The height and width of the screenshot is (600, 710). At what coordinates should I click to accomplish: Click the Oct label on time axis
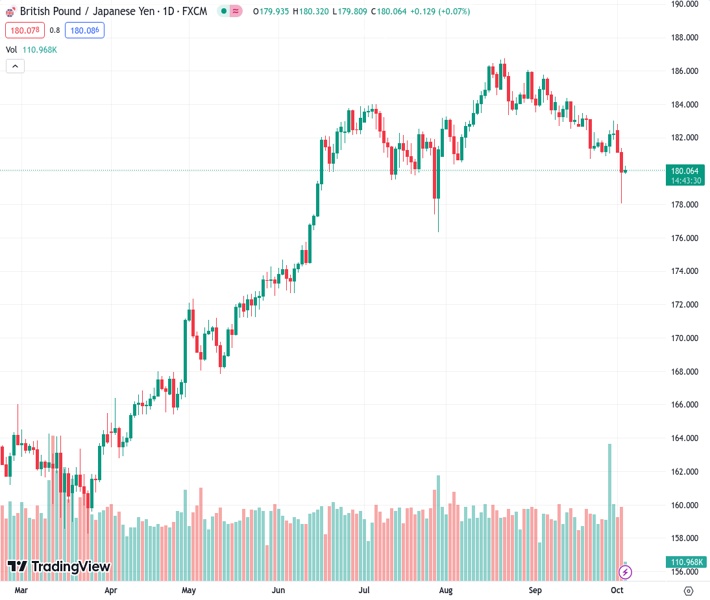tap(618, 591)
